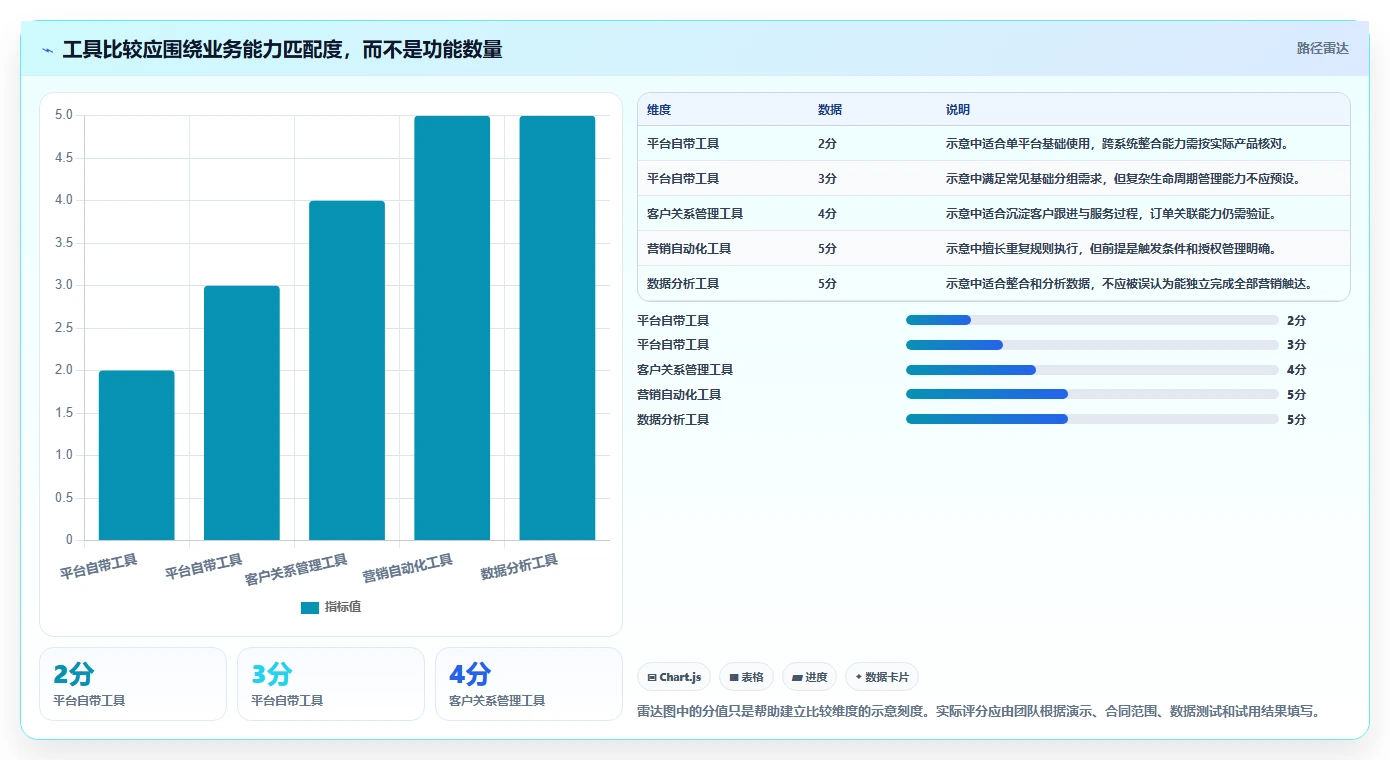Click the 营销自动化工具 5分 progress bar

pos(1092,394)
